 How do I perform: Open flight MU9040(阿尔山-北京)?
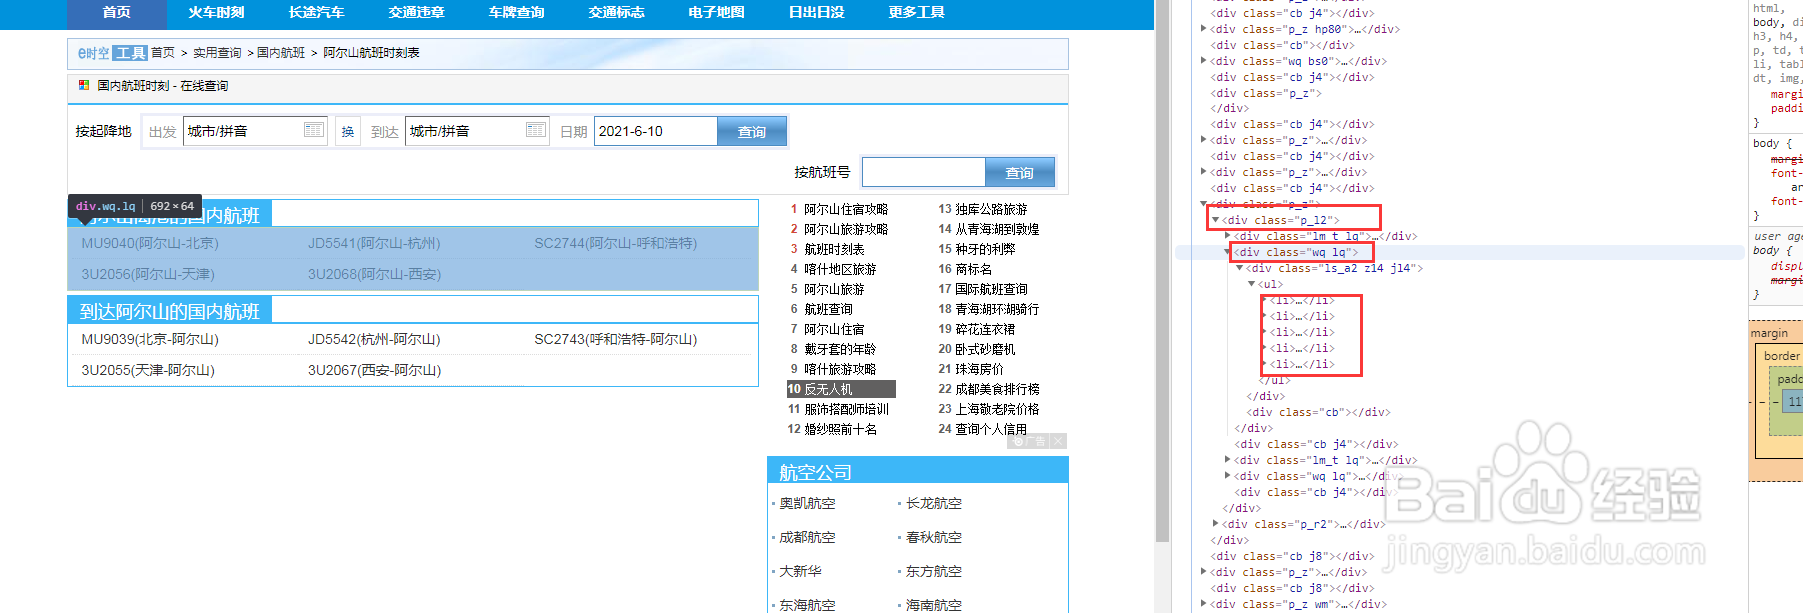[x=150, y=243]
